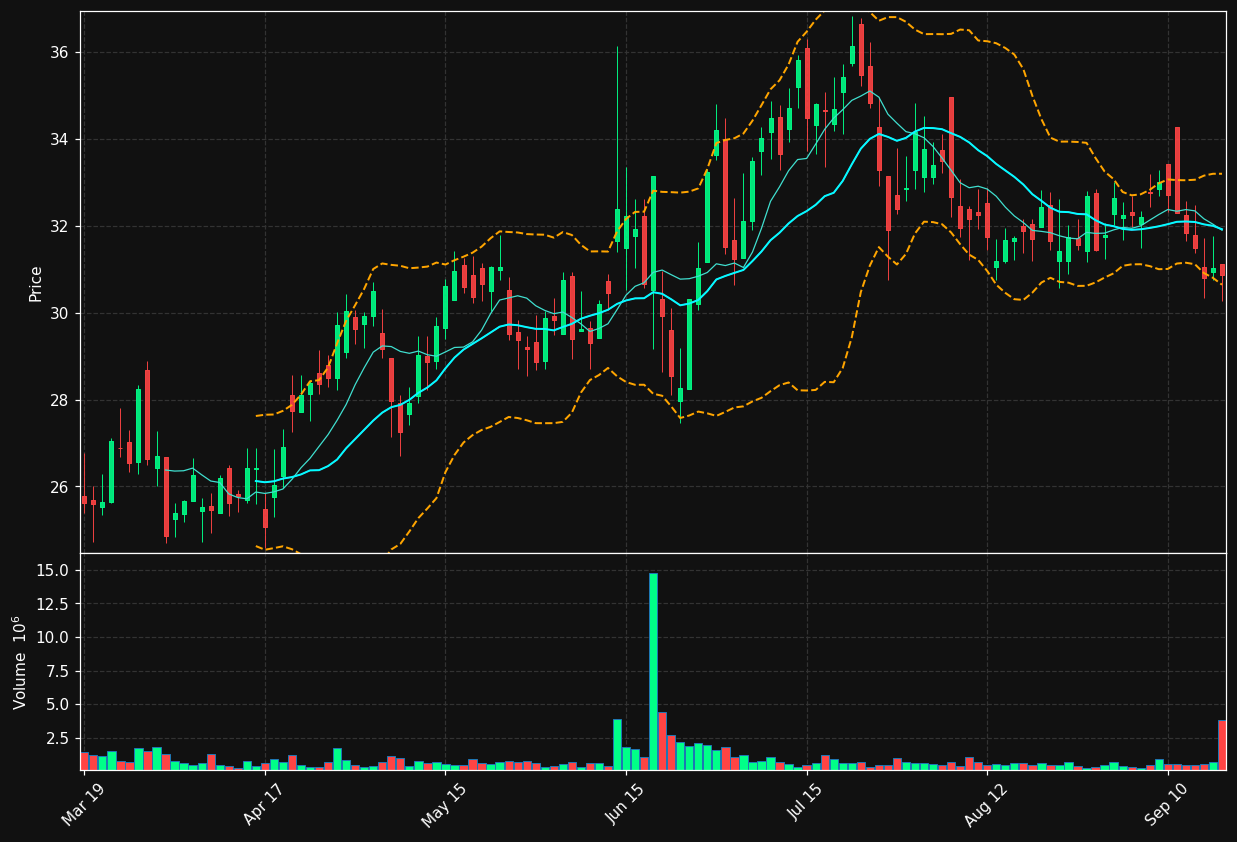The height and width of the screenshot is (842, 1237).
Task: Click the 30 price axis tick label
Action: tap(61, 314)
